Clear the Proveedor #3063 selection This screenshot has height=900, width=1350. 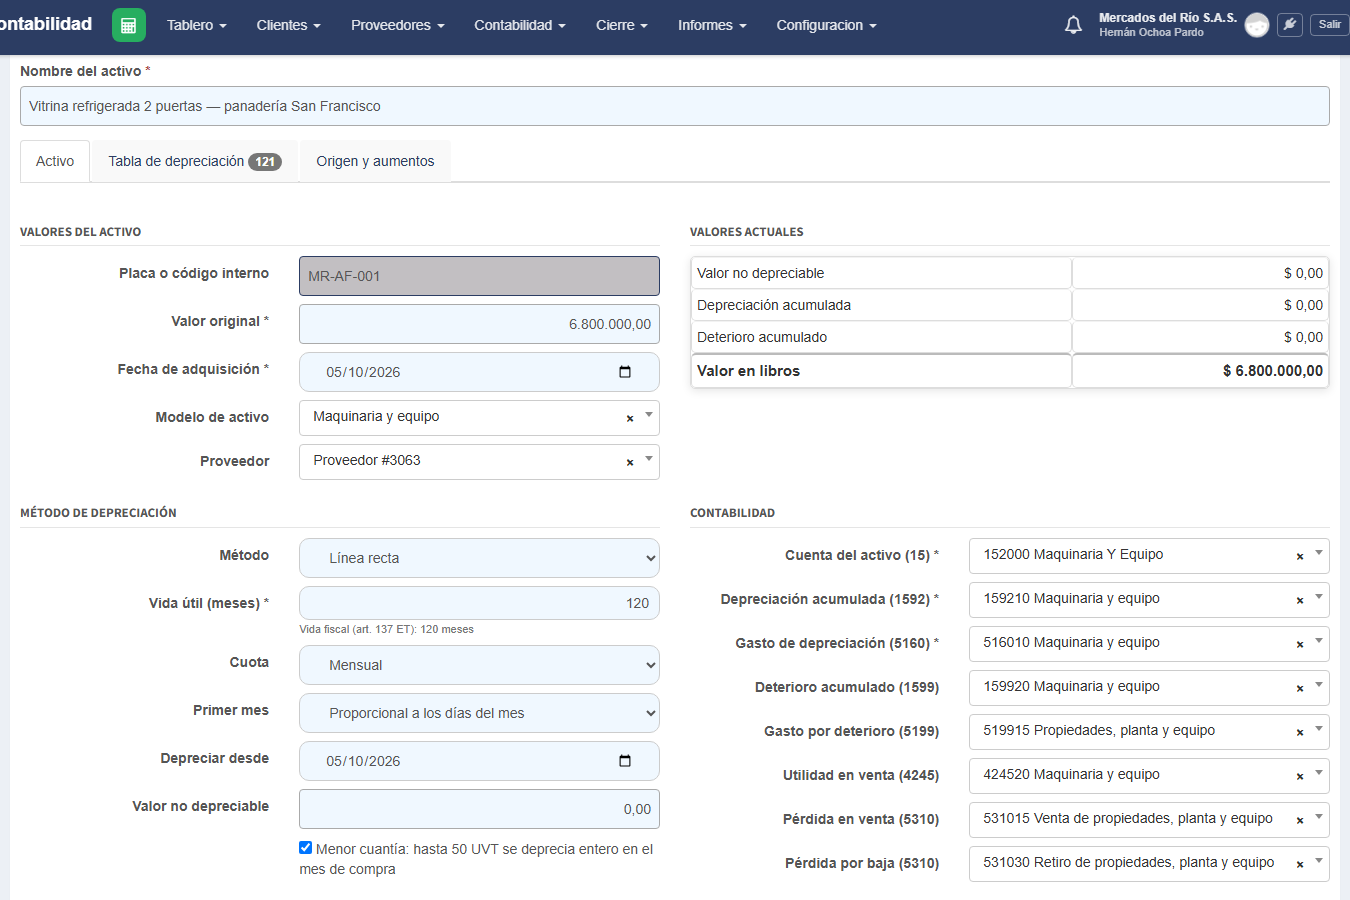pyautogui.click(x=630, y=463)
